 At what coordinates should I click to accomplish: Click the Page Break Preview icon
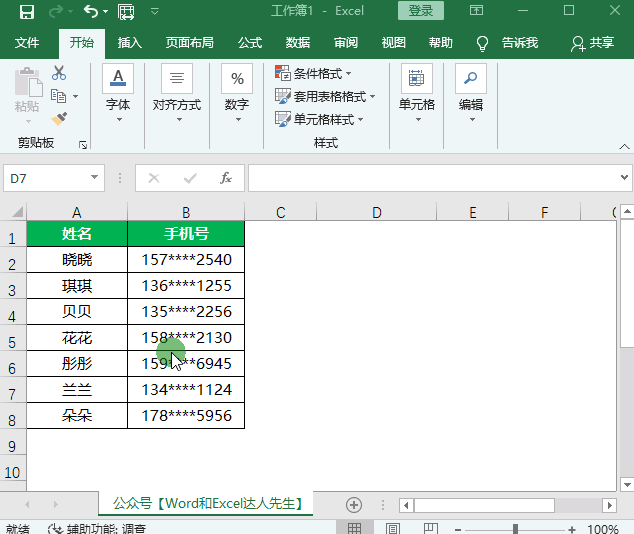click(430, 528)
